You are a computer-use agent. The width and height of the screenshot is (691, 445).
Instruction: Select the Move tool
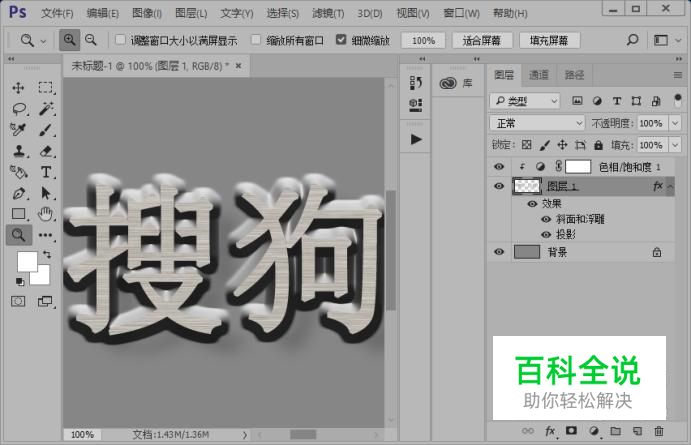pyautogui.click(x=18, y=88)
